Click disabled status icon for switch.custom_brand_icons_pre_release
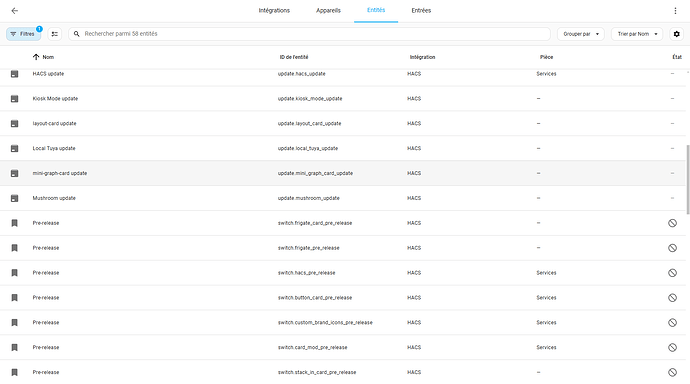690x384 pixels. point(672,322)
